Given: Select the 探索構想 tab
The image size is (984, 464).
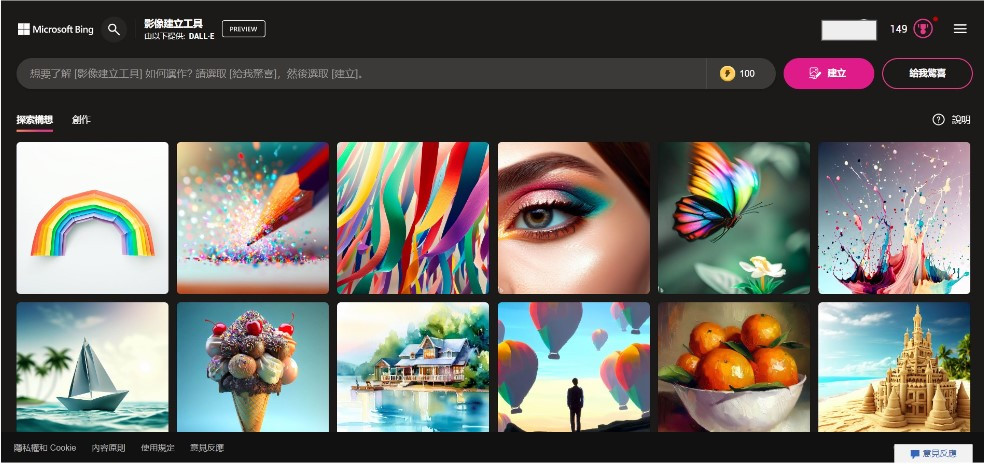Looking at the screenshot, I should click(x=35, y=120).
